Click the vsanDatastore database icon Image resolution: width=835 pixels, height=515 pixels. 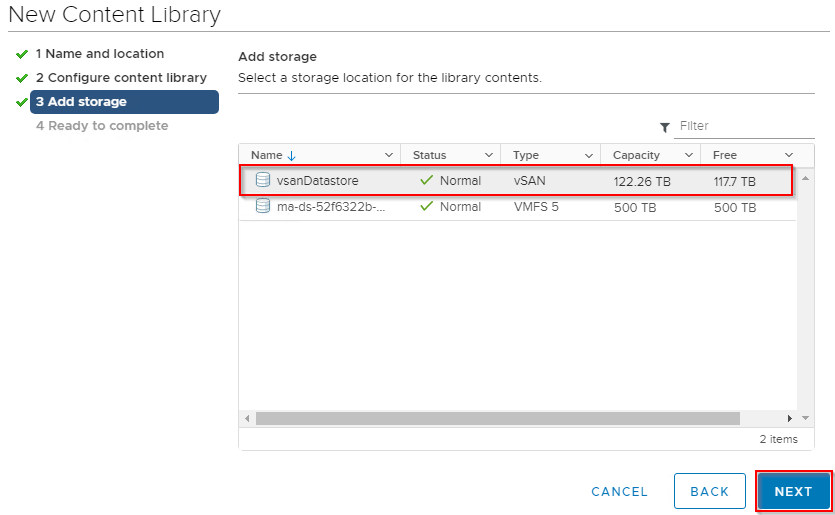[x=263, y=180]
